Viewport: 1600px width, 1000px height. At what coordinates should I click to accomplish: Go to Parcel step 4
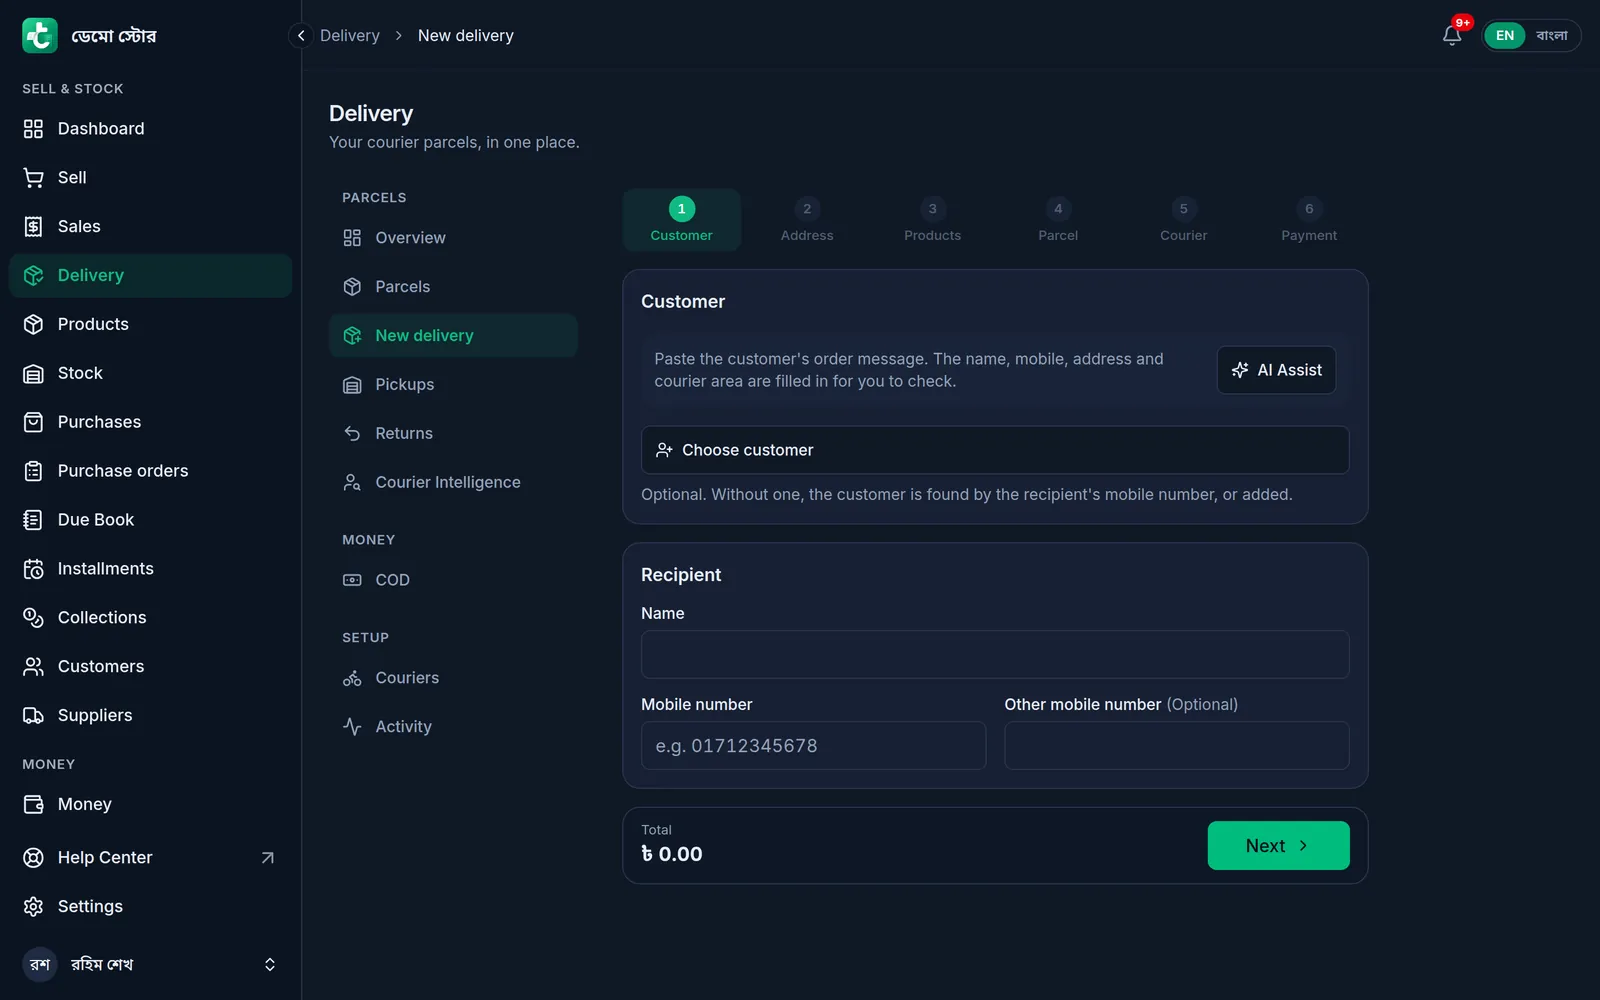pyautogui.click(x=1058, y=220)
